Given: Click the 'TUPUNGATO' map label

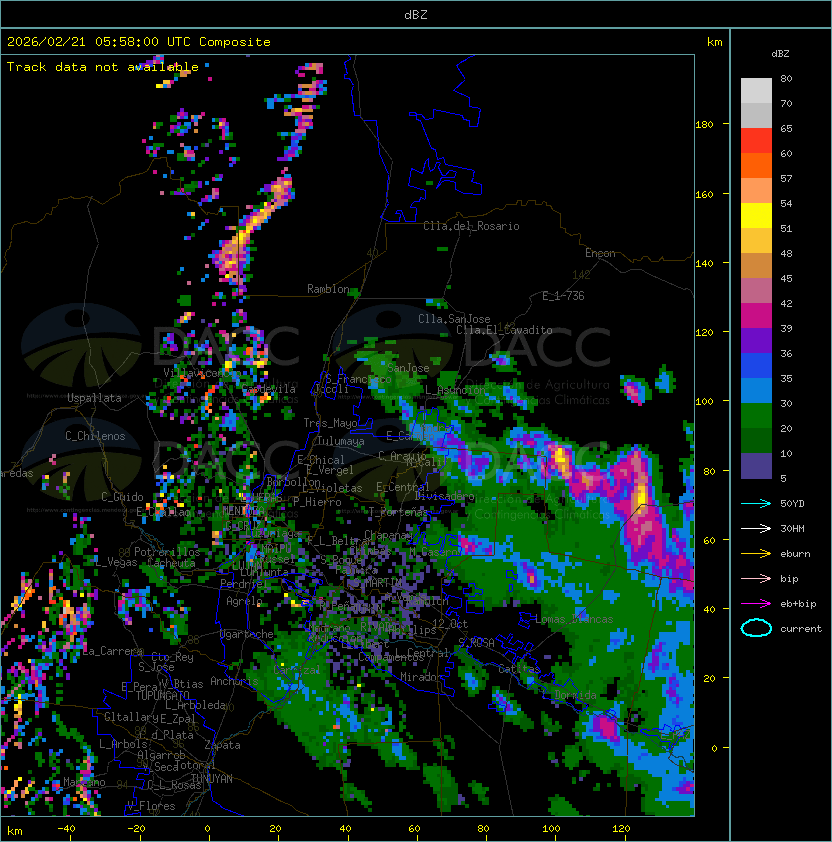Looking at the screenshot, I should (162, 696).
